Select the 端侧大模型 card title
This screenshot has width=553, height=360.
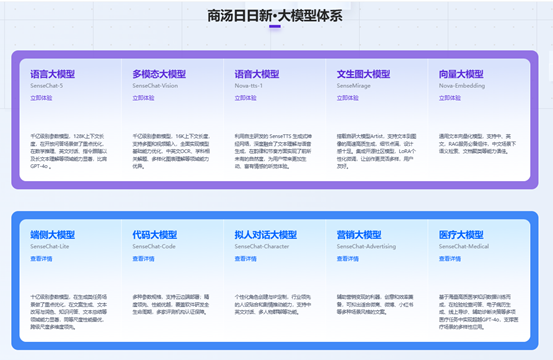click(x=53, y=235)
